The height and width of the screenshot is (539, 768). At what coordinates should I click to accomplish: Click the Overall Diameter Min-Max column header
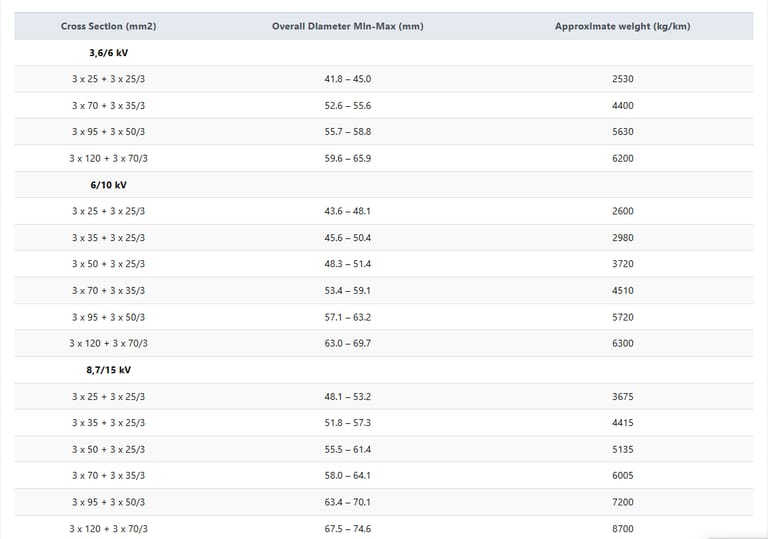[347, 26]
